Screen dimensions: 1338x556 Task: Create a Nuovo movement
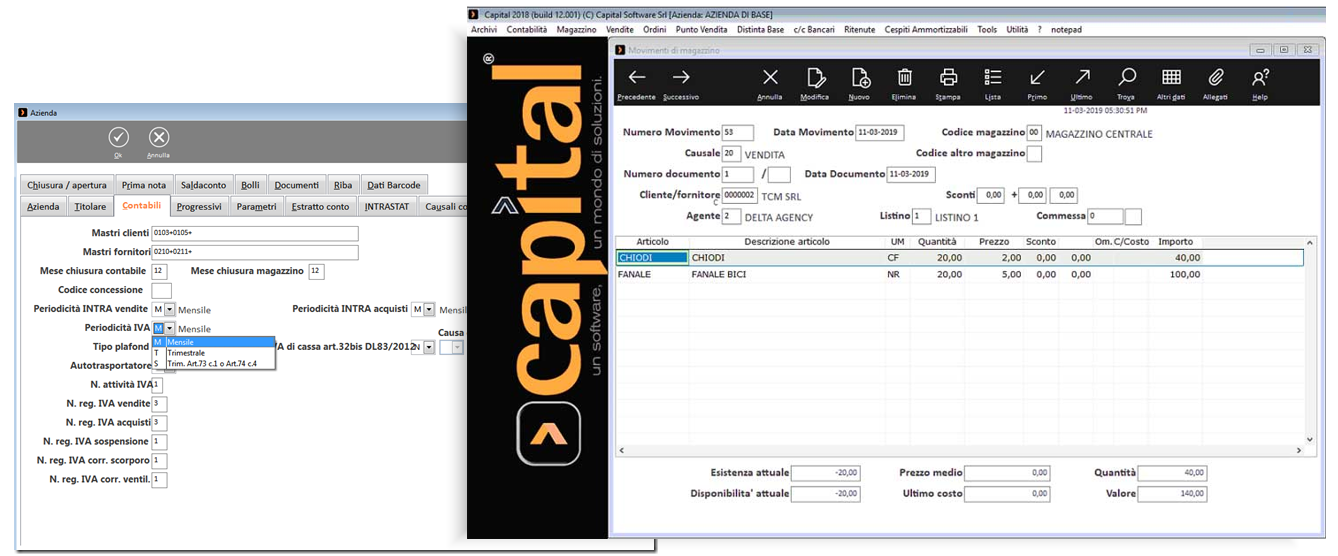click(860, 77)
